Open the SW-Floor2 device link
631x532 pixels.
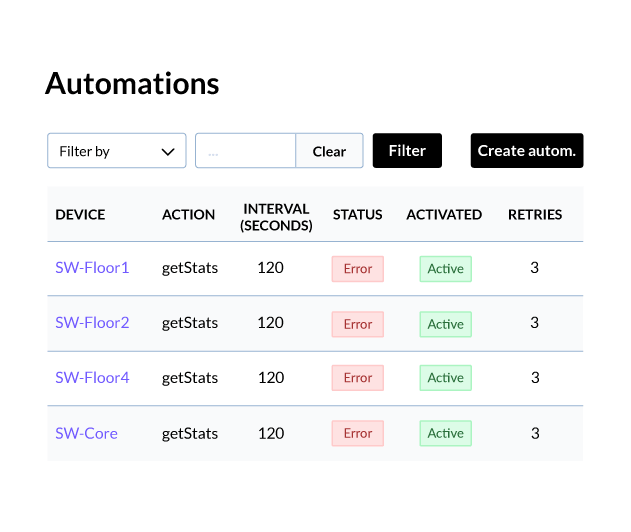click(92, 323)
